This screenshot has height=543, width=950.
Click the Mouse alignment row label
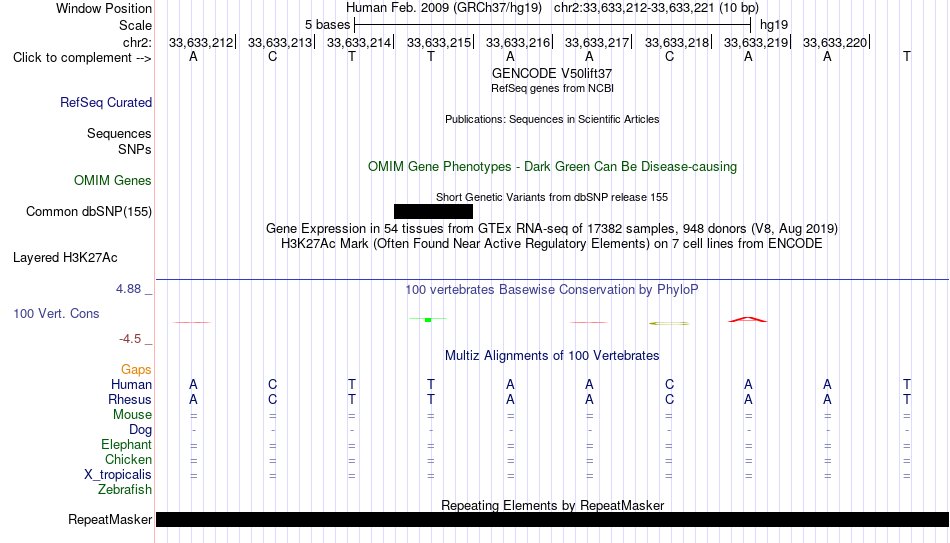click(x=132, y=415)
